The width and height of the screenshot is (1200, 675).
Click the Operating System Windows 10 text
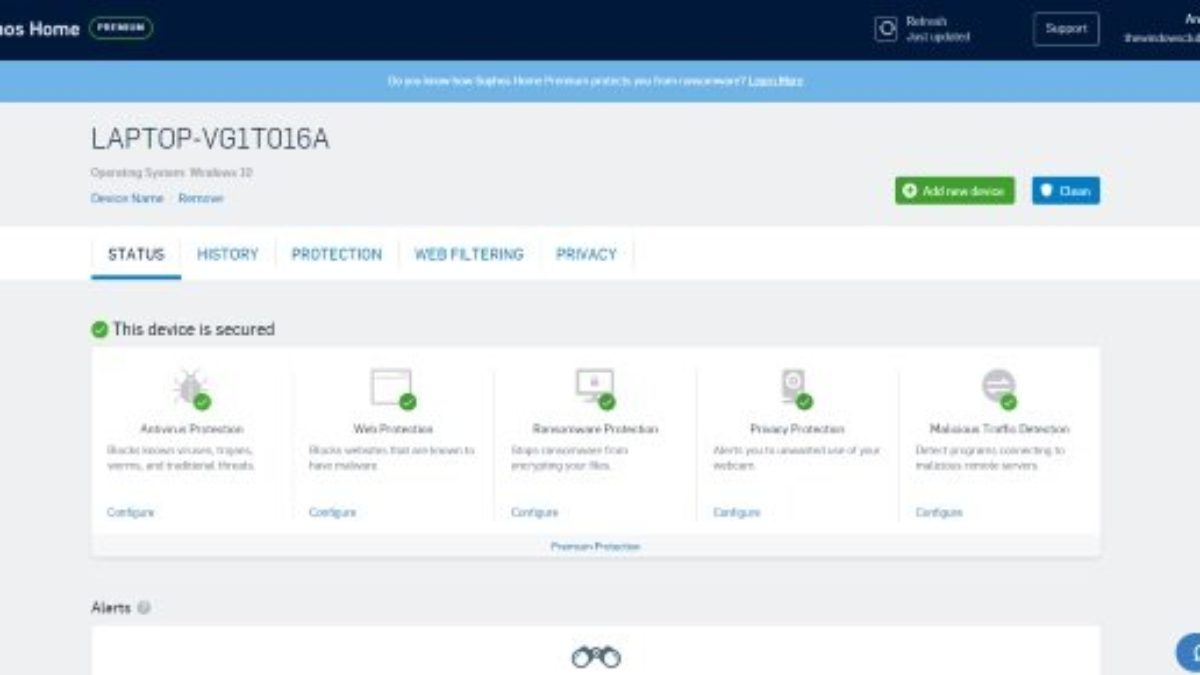(171, 172)
